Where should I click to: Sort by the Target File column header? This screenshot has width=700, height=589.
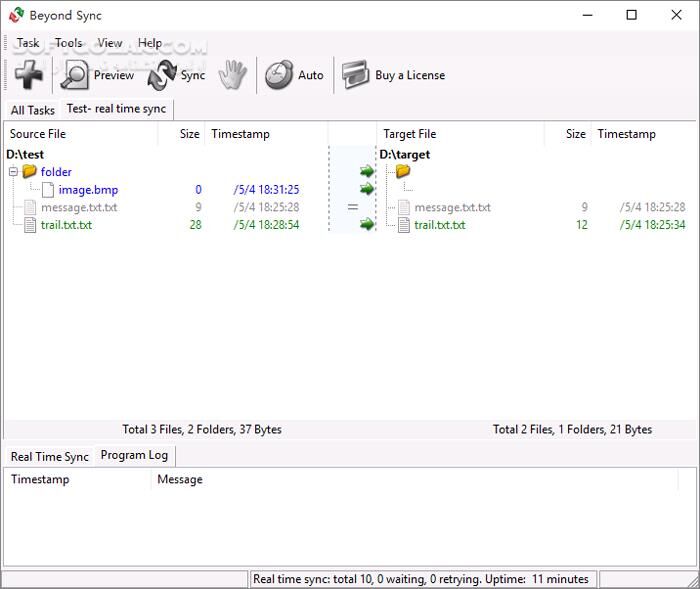coord(460,134)
